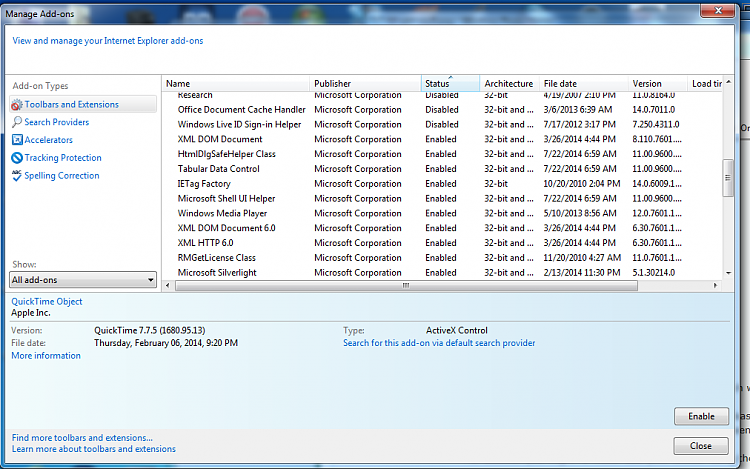The height and width of the screenshot is (469, 750).
Task: Click version 5.1.30214.0 cell
Action: click(653, 273)
